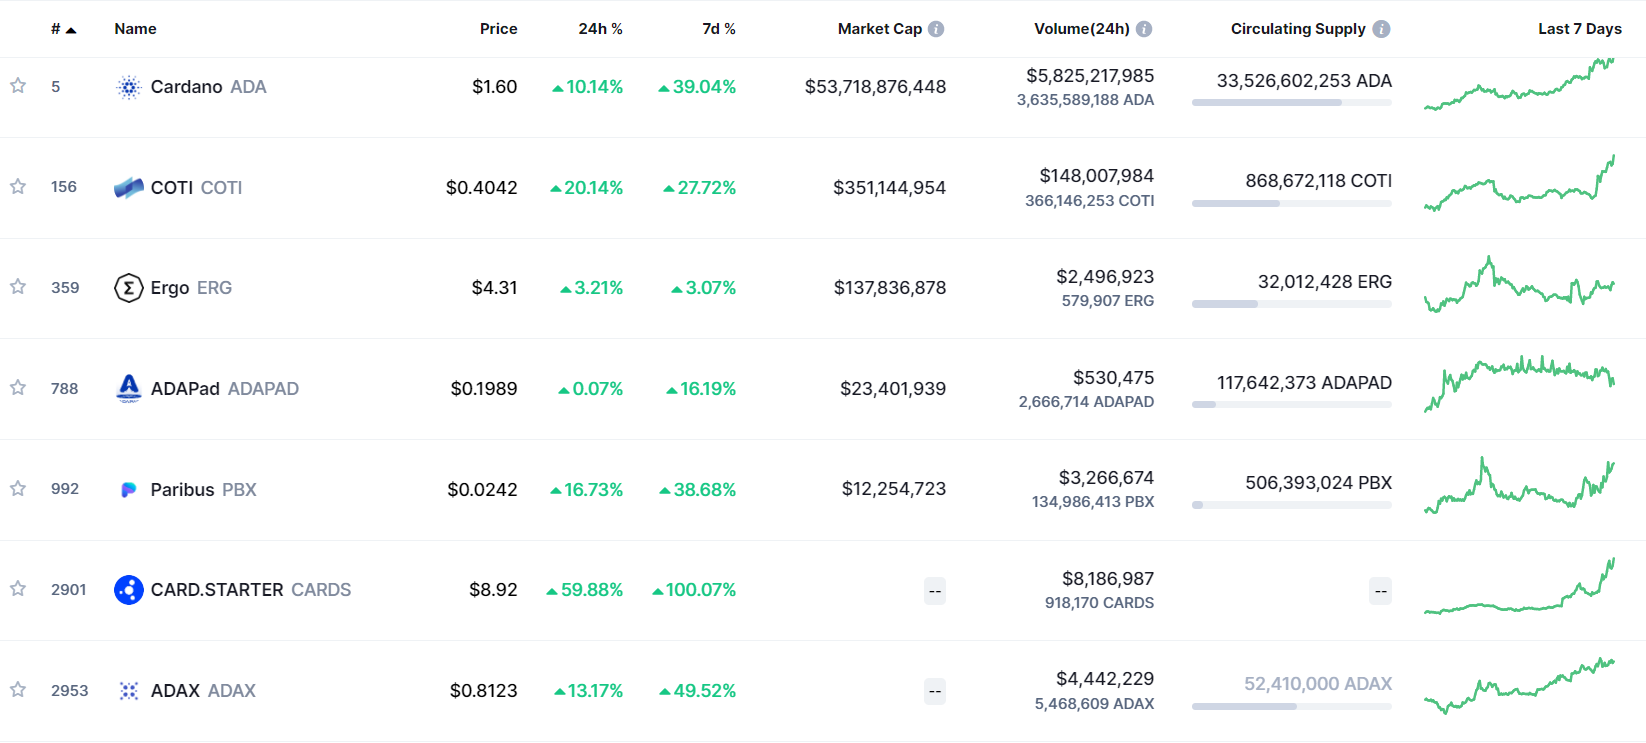The width and height of the screenshot is (1646, 743).
Task: Open Cardano last 7 days chart
Action: 1519,85
